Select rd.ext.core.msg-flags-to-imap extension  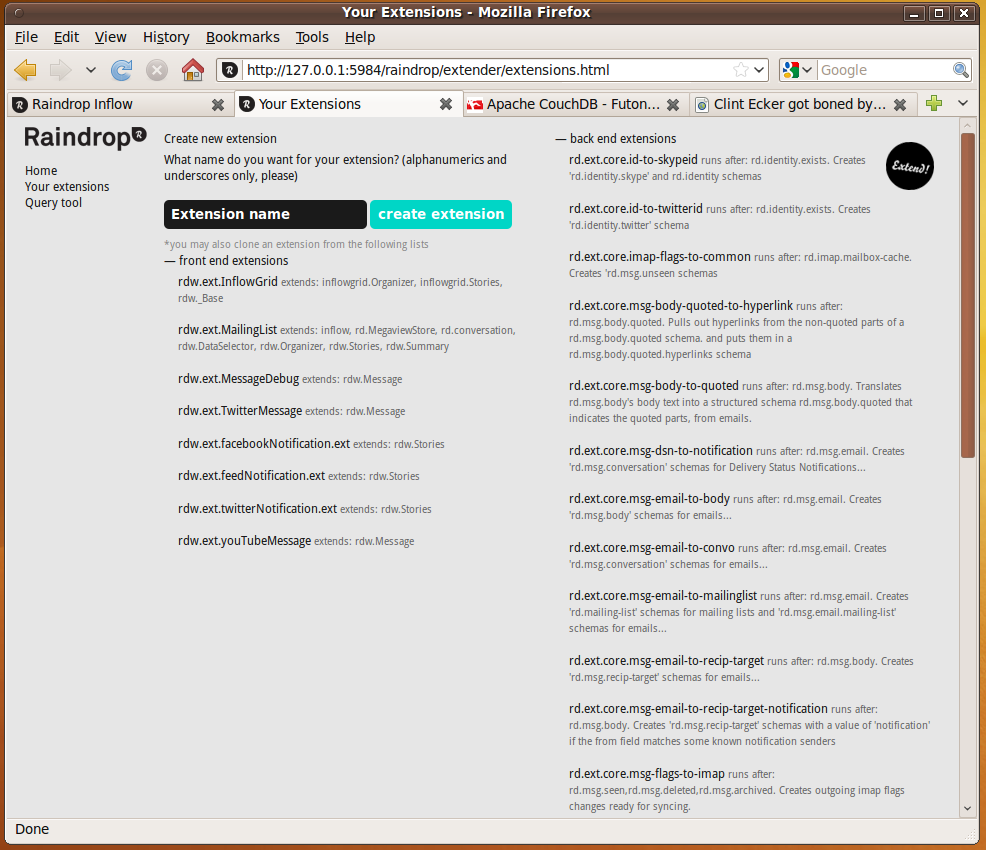coord(647,773)
